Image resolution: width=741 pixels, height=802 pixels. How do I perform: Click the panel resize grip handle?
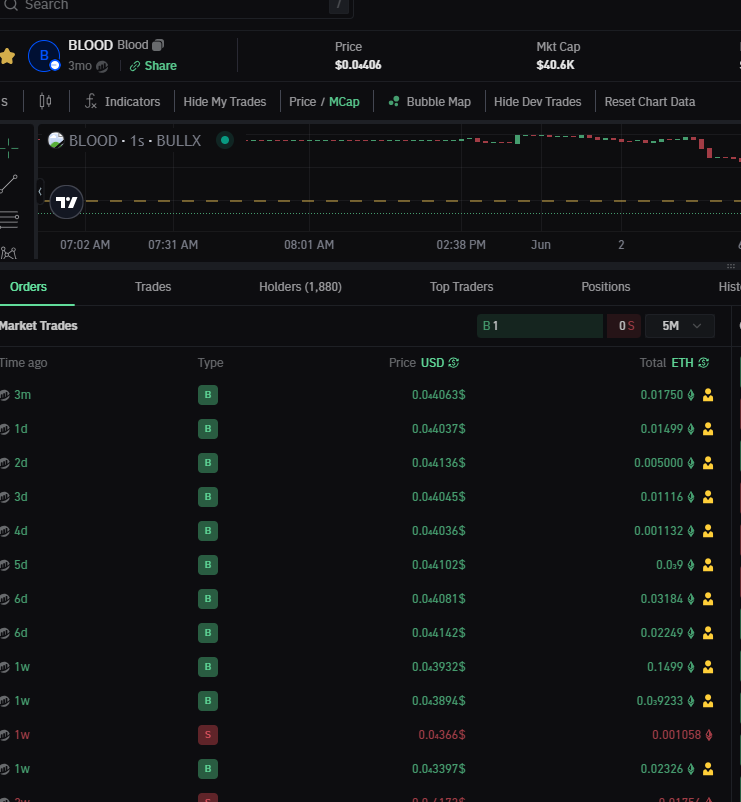click(x=731, y=266)
